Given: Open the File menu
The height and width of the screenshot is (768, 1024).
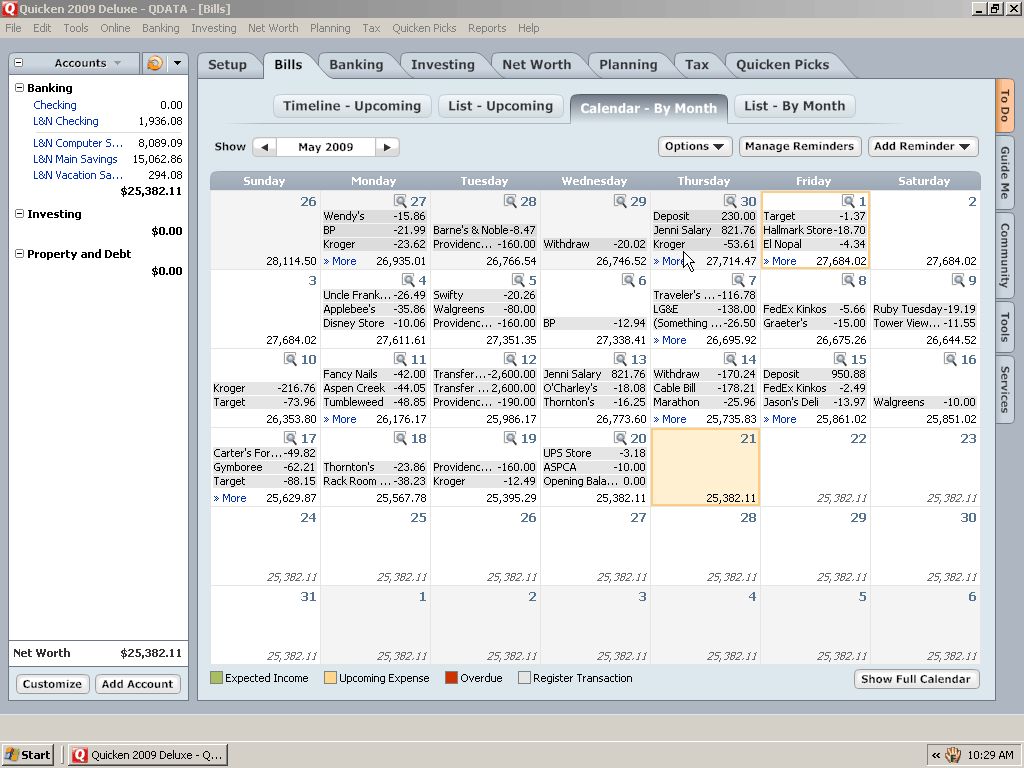Looking at the screenshot, I should 13,28.
